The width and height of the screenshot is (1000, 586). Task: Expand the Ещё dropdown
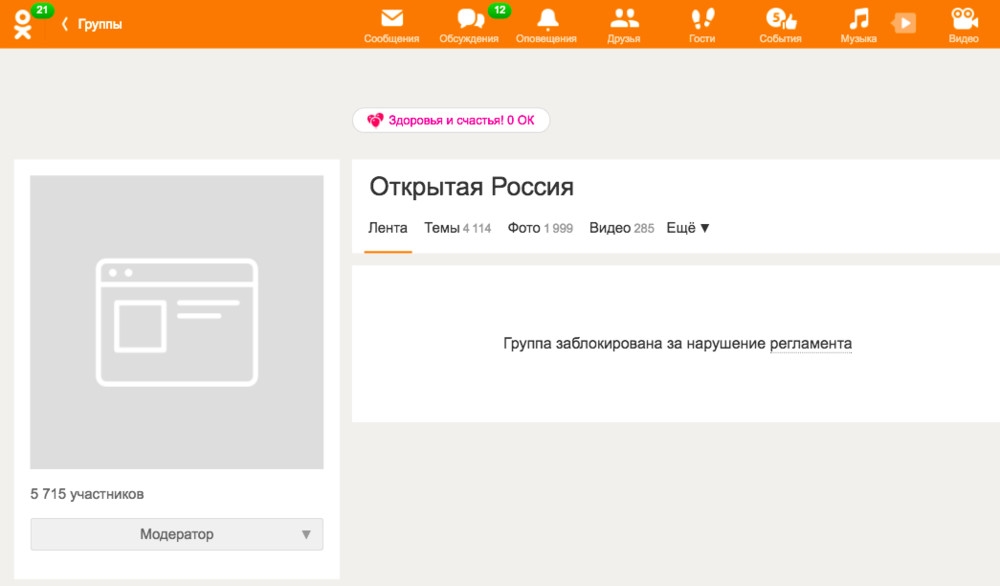[687, 227]
